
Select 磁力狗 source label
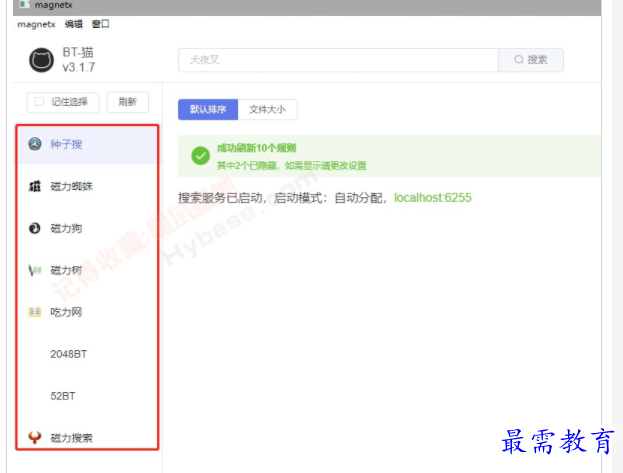tap(66, 228)
